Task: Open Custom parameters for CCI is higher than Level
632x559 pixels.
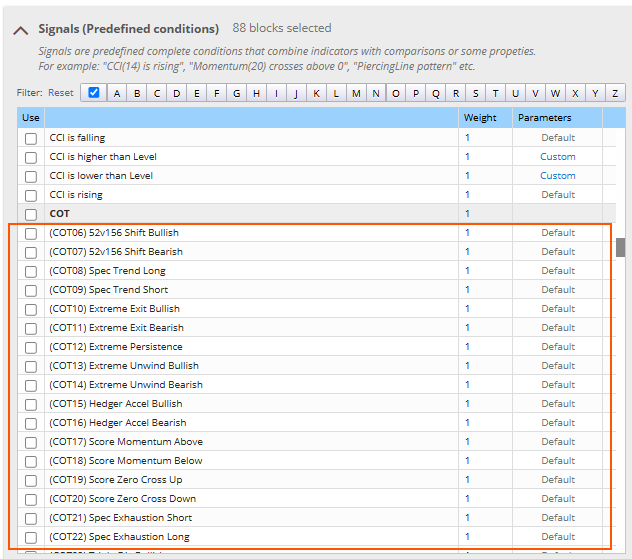Action: pyautogui.click(x=558, y=157)
